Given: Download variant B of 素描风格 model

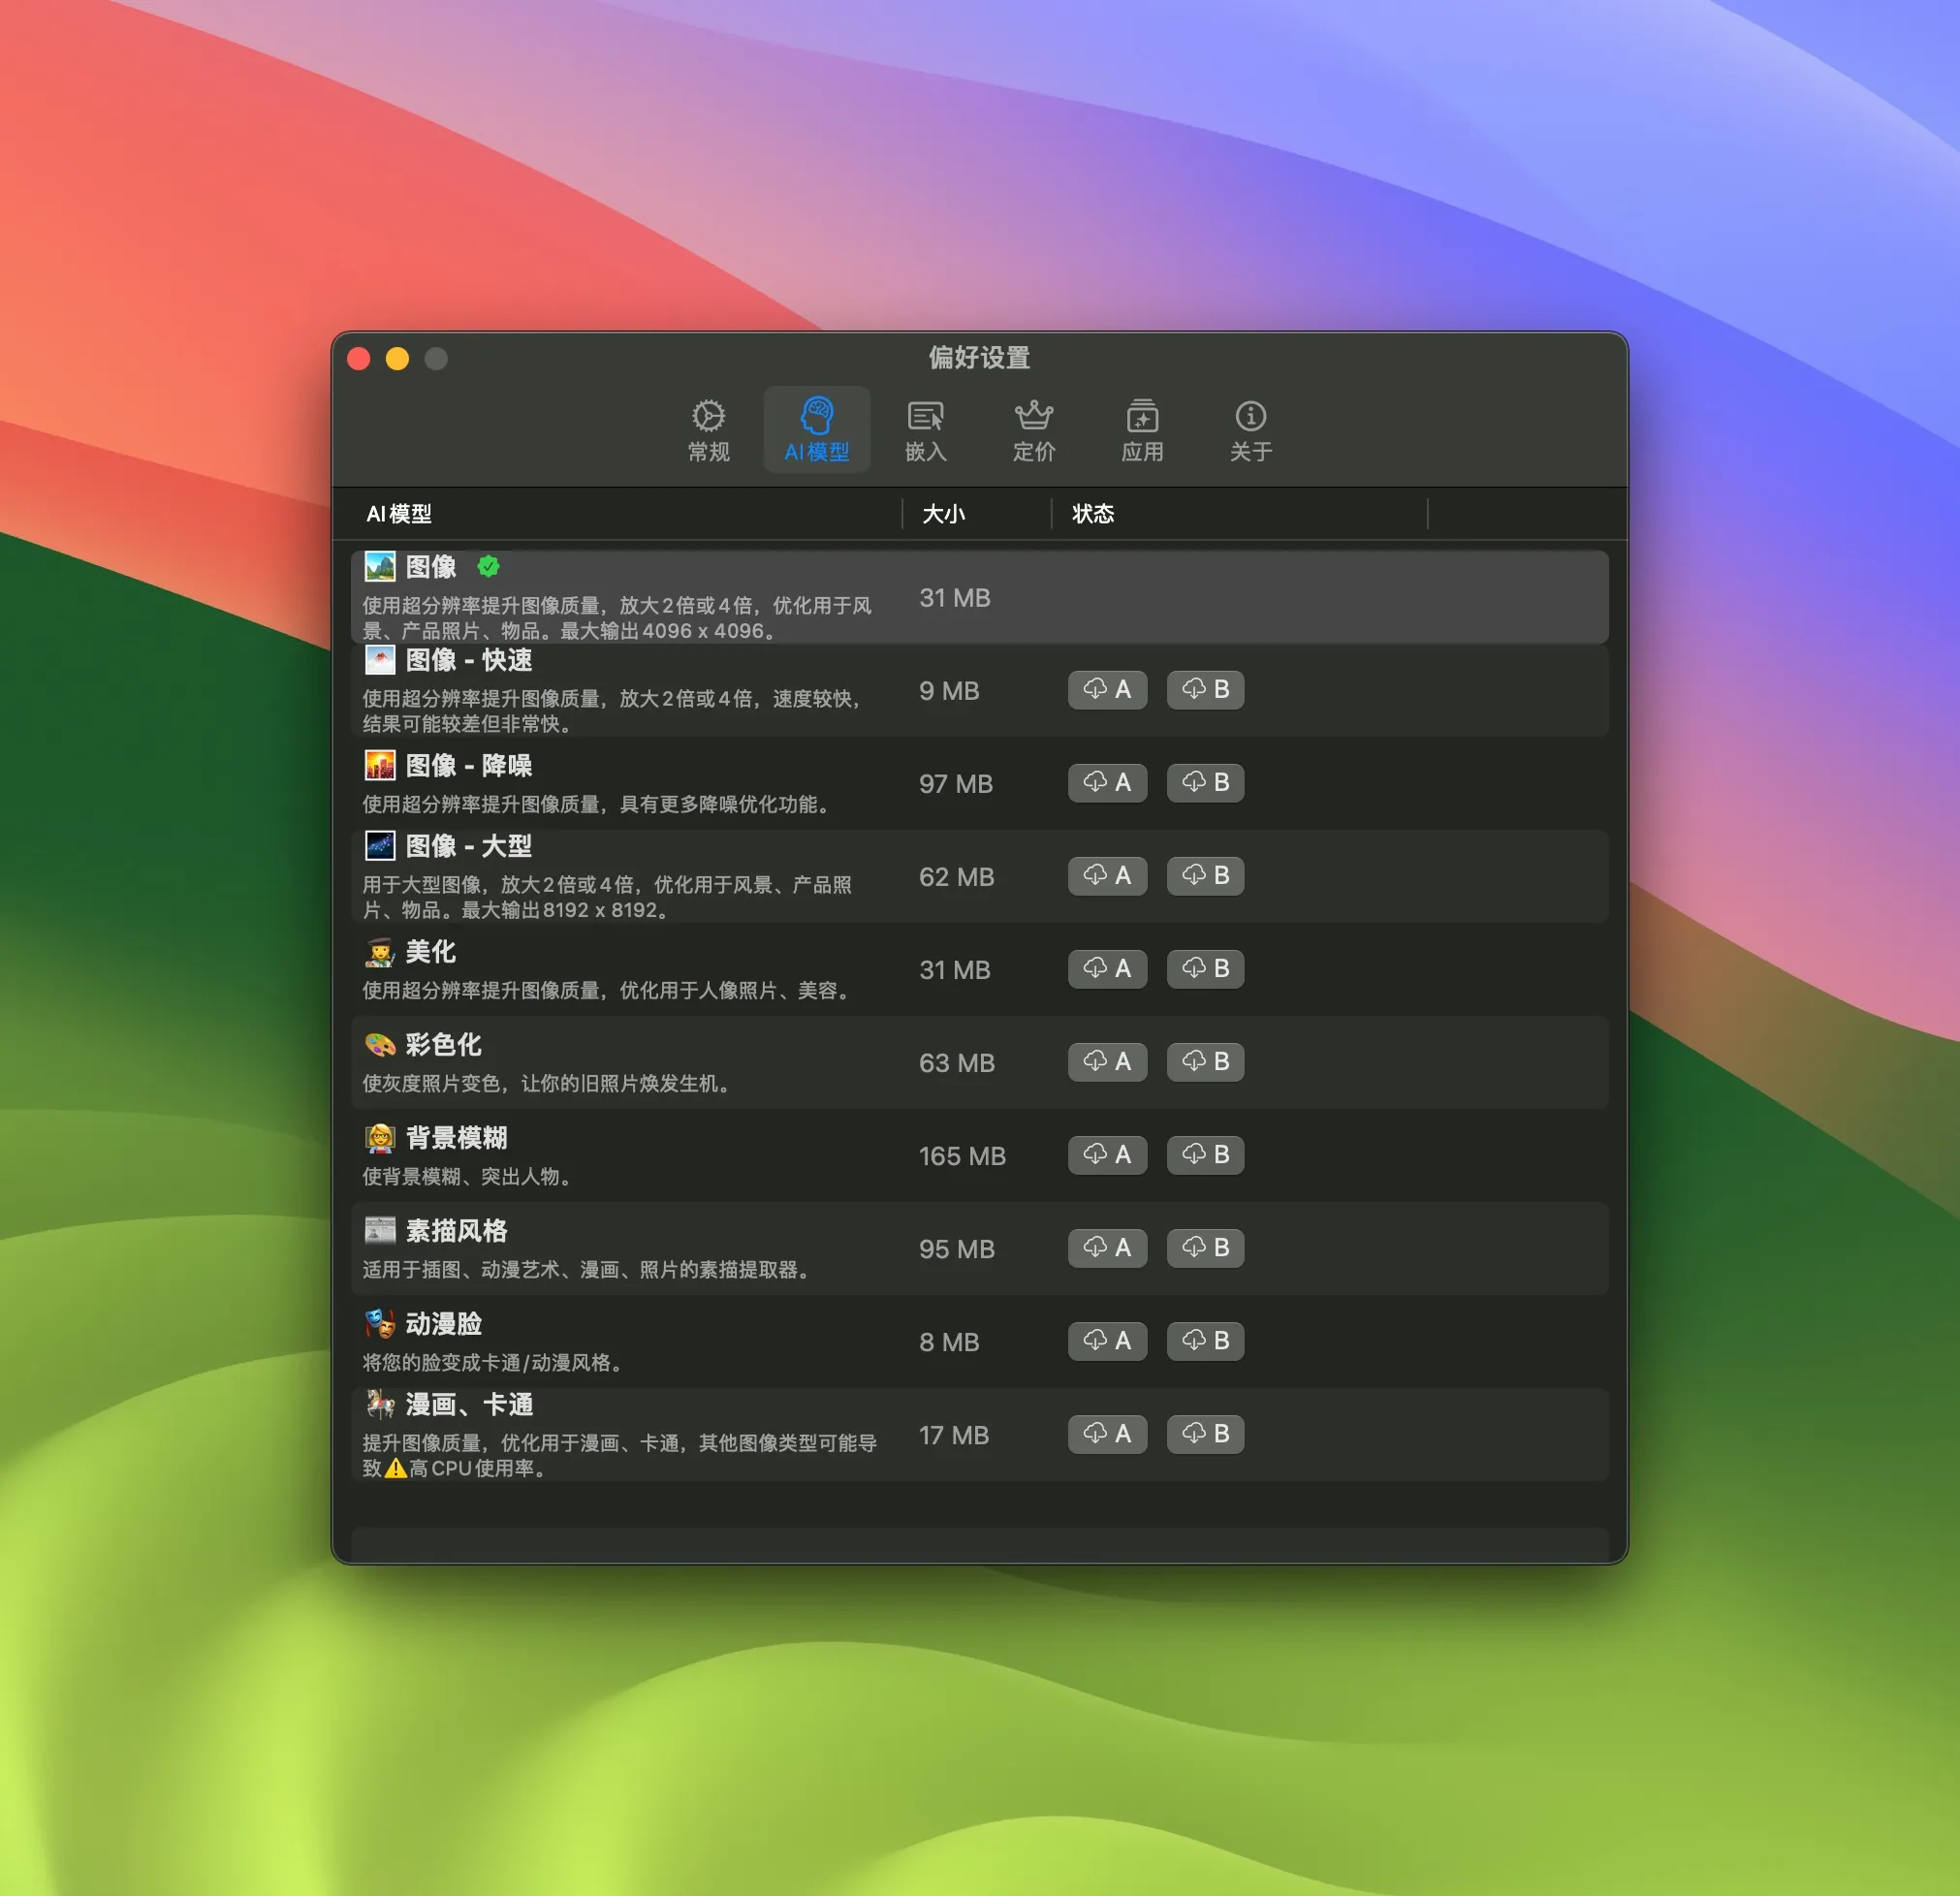Looking at the screenshot, I should [1204, 1248].
